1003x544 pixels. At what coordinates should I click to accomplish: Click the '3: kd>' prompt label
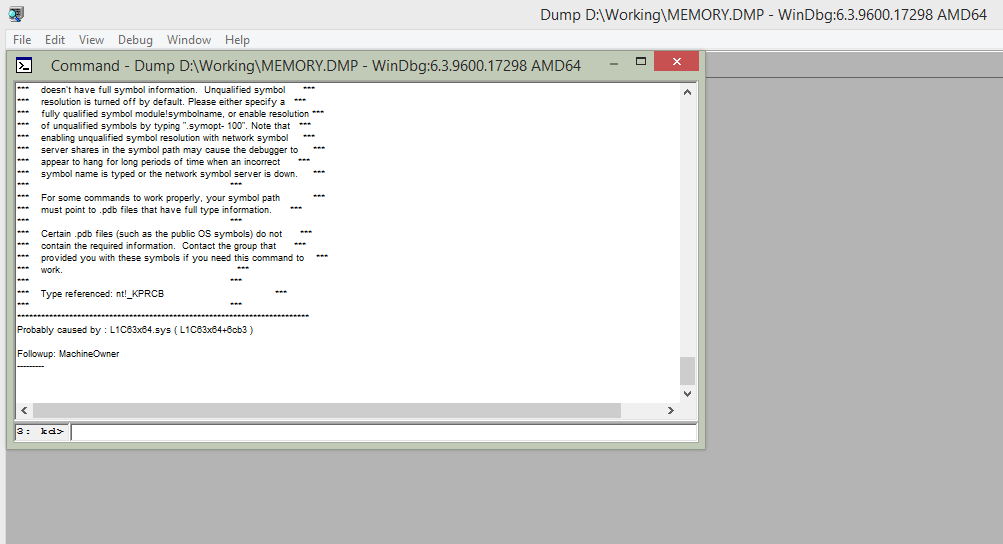click(41, 432)
